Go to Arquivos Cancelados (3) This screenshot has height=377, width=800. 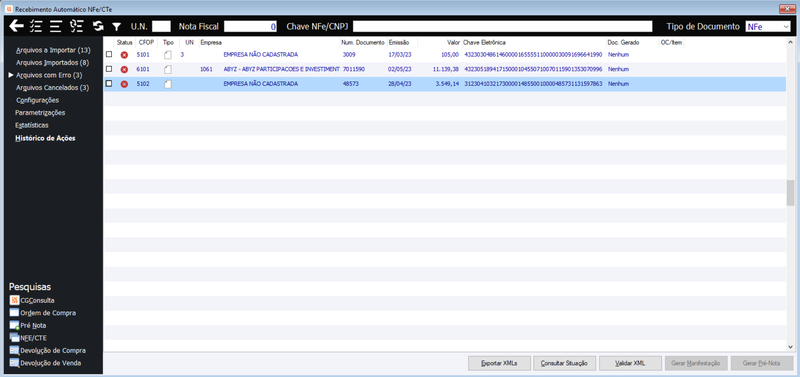[x=53, y=88]
